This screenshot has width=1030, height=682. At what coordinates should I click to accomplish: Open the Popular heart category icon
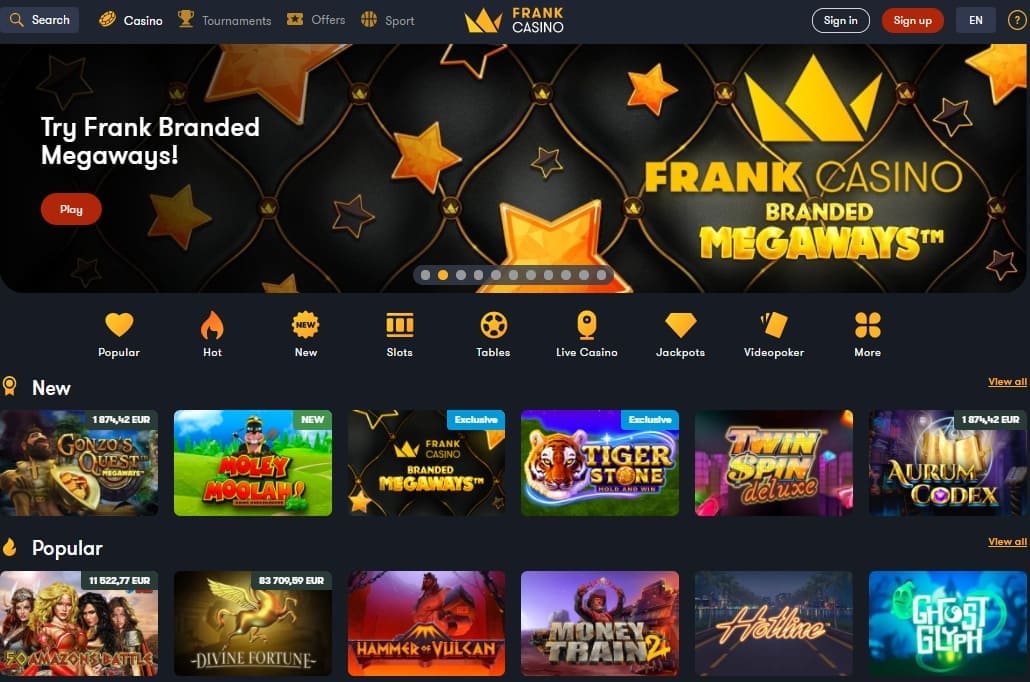[x=119, y=325]
